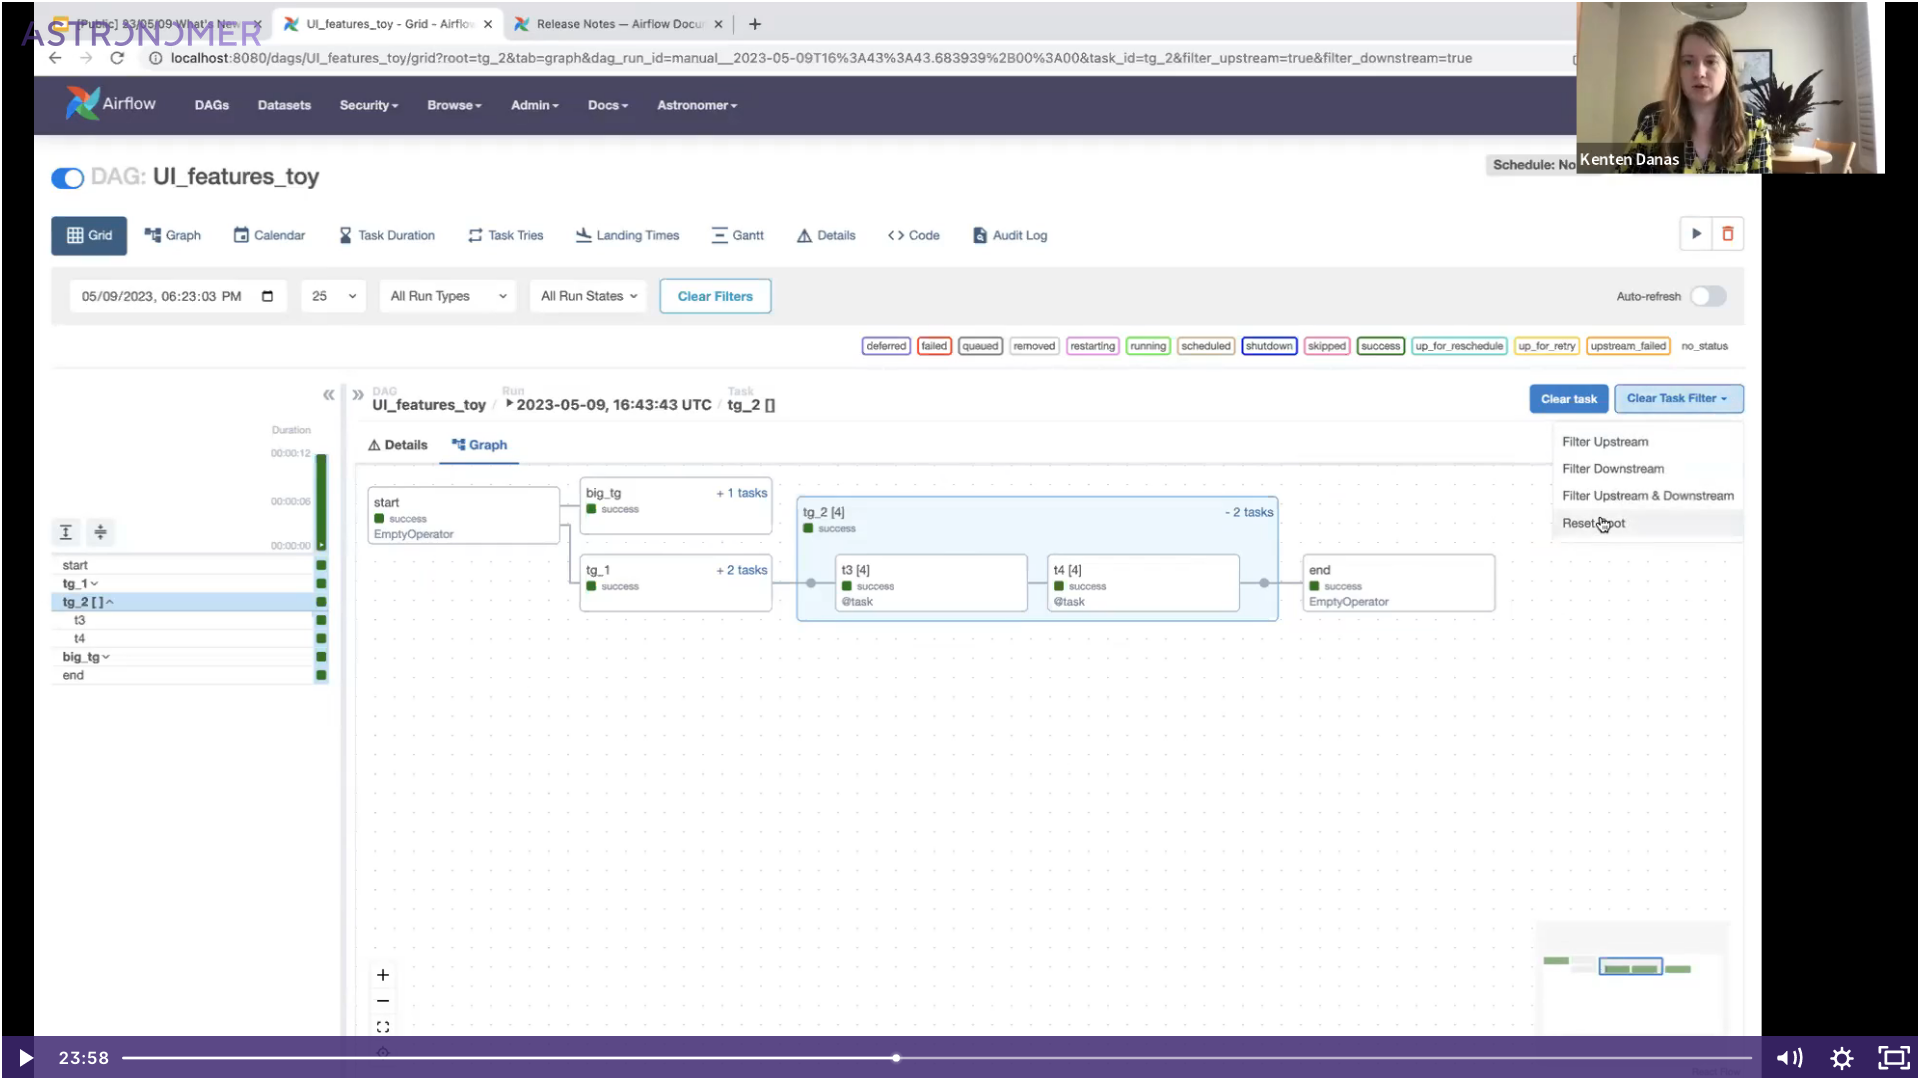Click the Clear Filters button
This screenshot has height=1080, width=1920.
tap(715, 296)
